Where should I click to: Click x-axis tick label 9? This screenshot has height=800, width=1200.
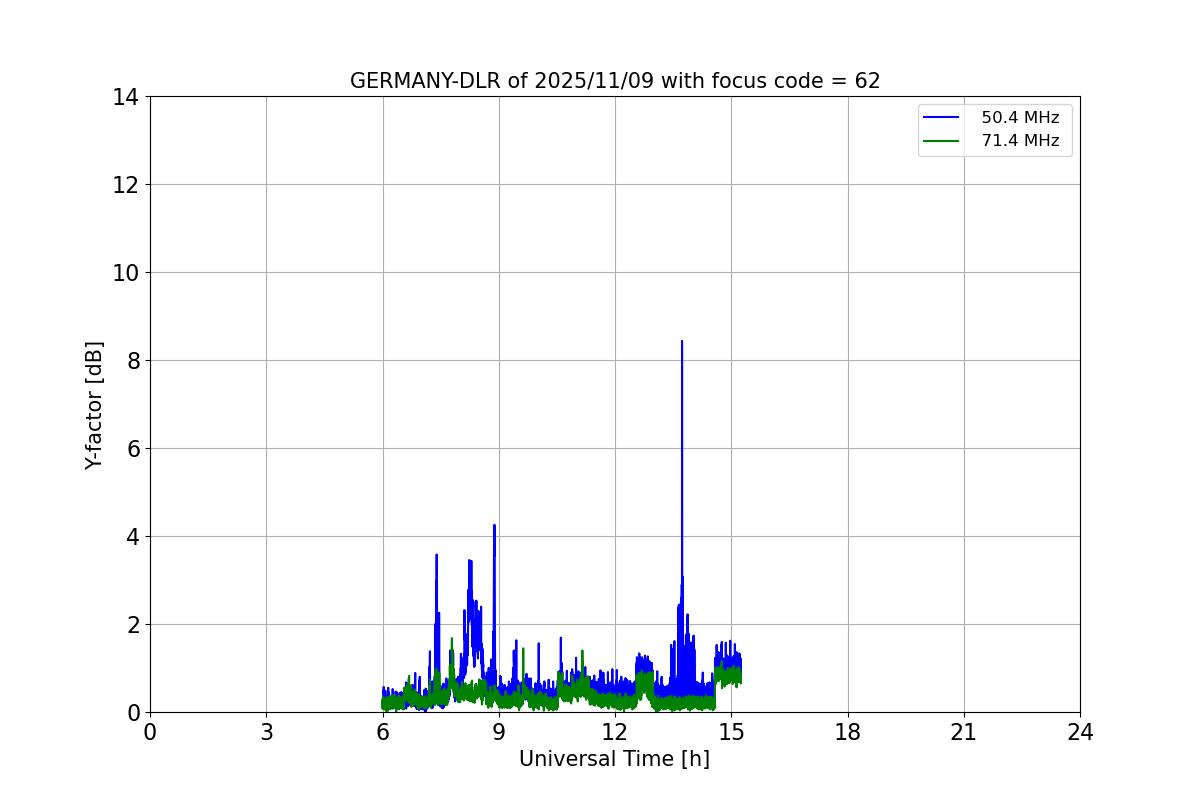click(499, 732)
